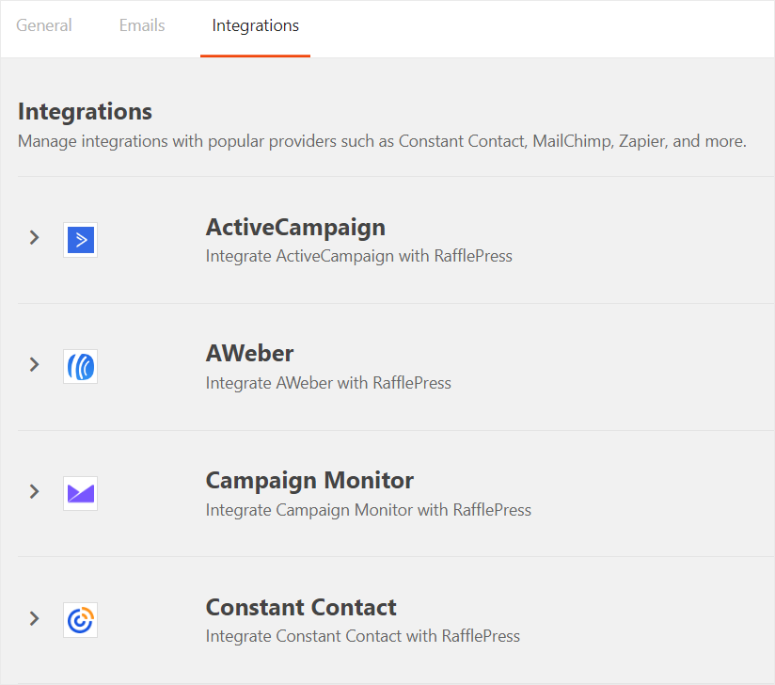The height and width of the screenshot is (685, 775).
Task: Click 'Integrate AWeber with RafflePress' text
Action: pyautogui.click(x=328, y=383)
